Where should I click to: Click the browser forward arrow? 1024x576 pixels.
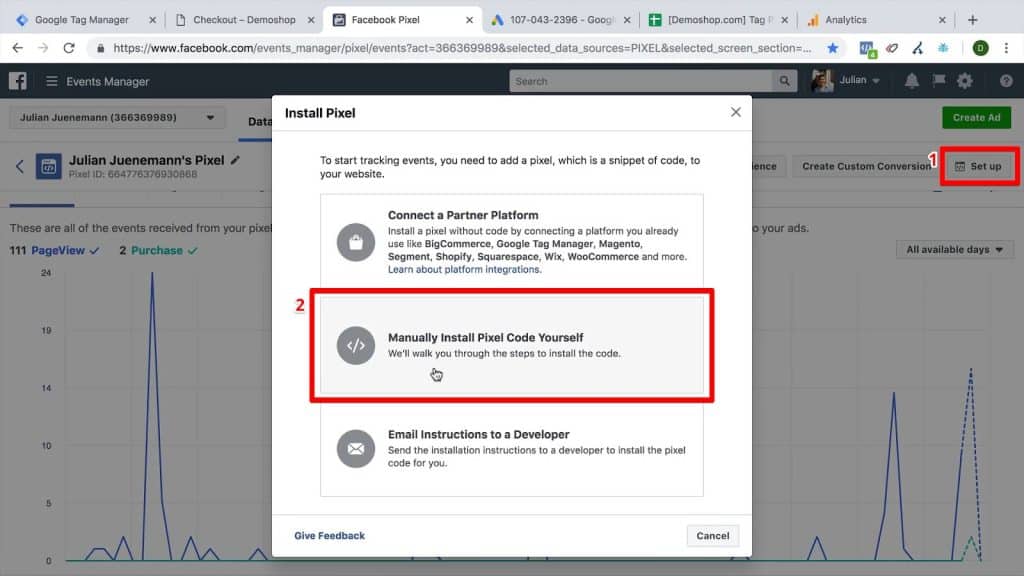42,48
